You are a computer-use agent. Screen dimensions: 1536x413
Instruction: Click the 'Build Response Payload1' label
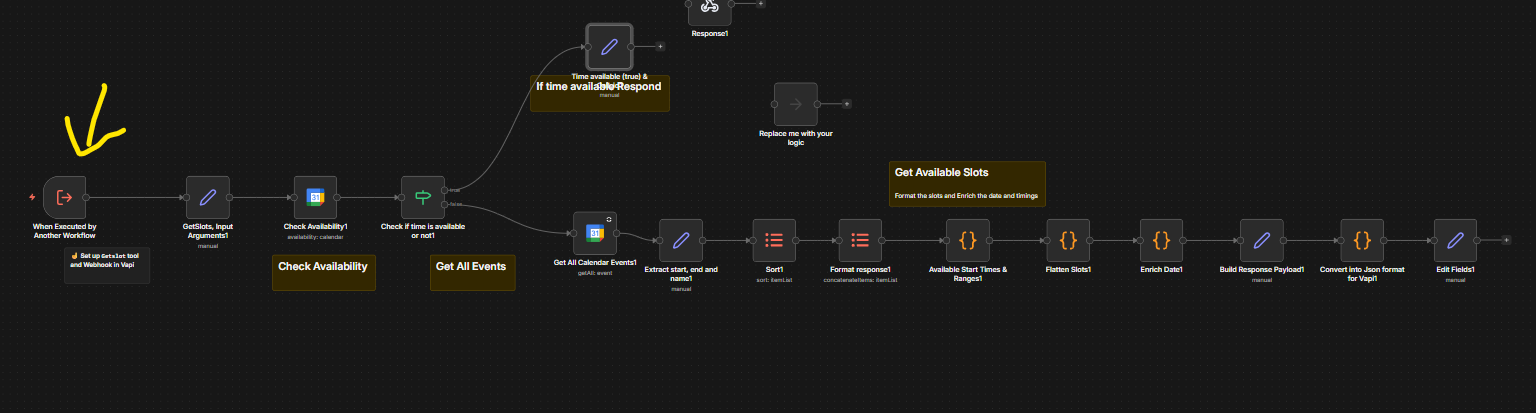1262,270
